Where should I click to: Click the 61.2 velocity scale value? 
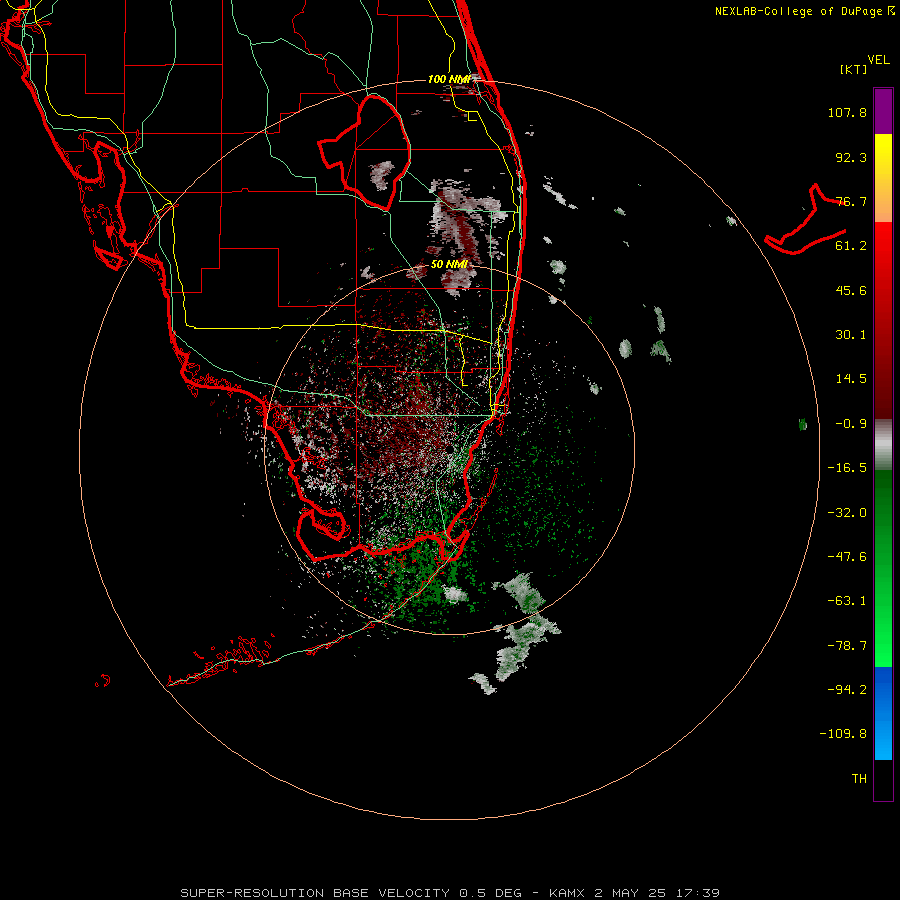[x=851, y=246]
